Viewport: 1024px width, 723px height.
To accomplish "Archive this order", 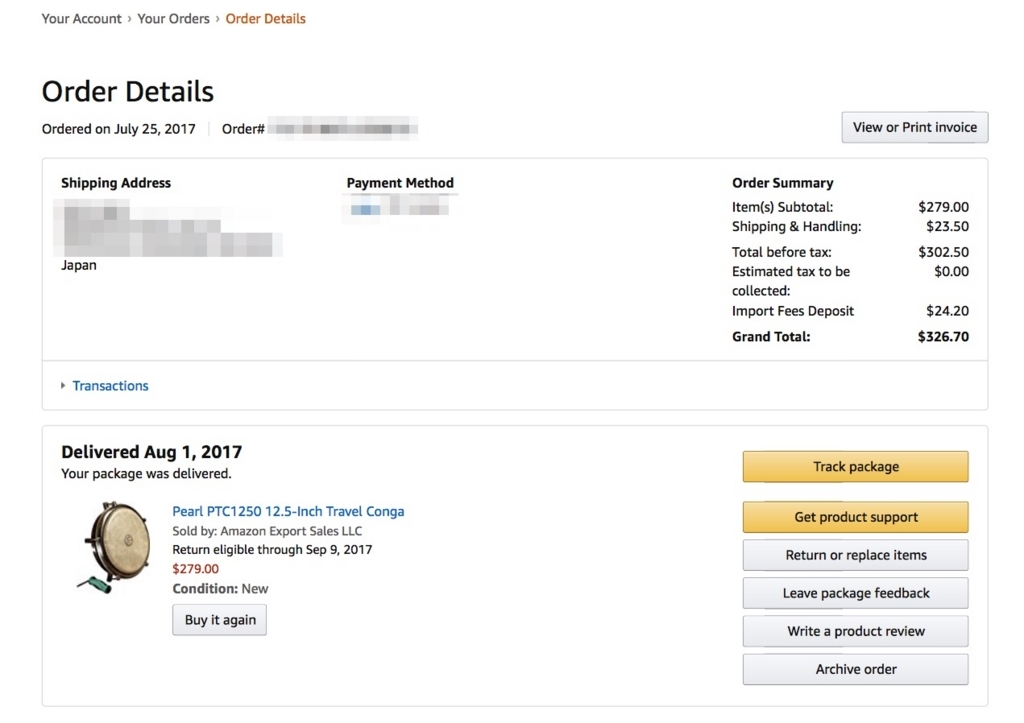I will tap(856, 669).
